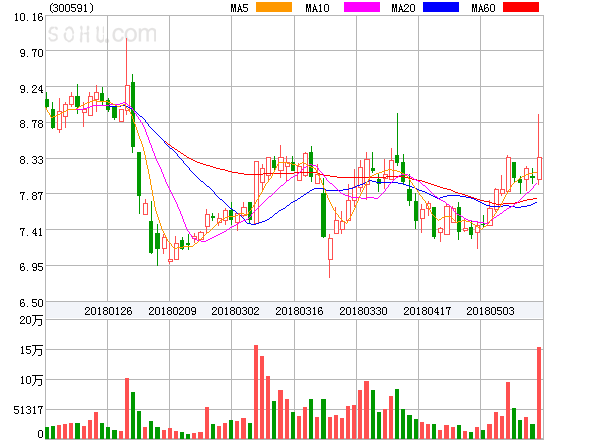
Task: Click the 10.16 price axis label
Action: [29, 17]
